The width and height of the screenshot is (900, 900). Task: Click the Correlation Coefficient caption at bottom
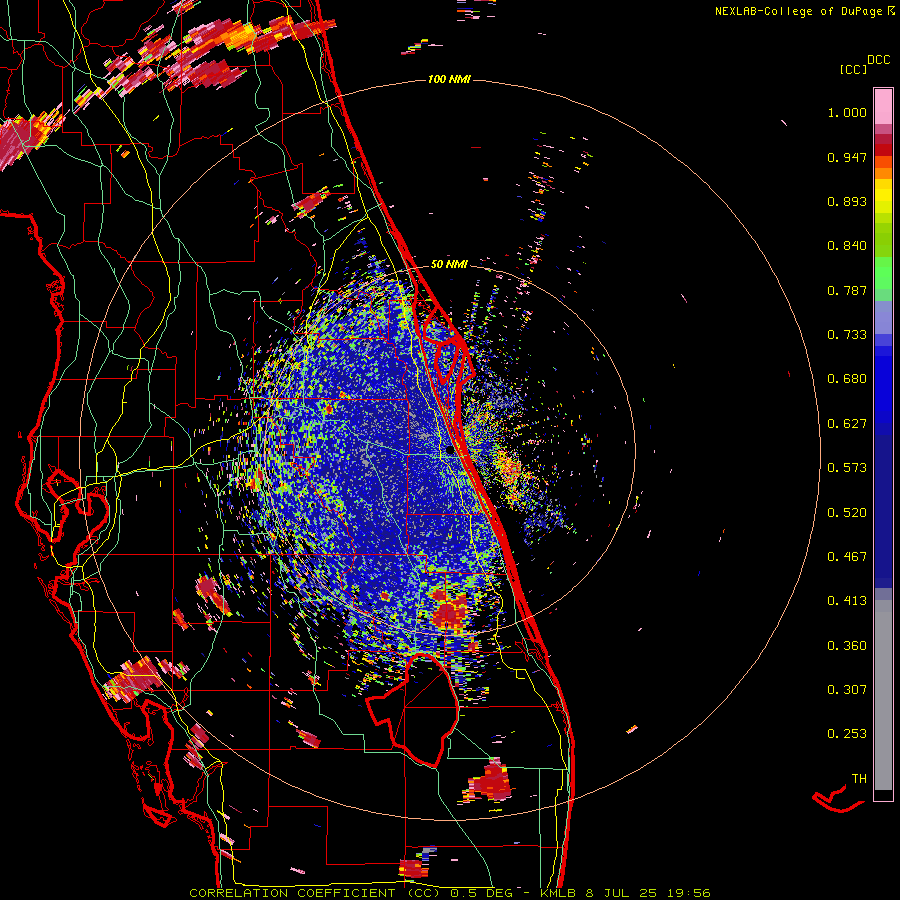449,893
